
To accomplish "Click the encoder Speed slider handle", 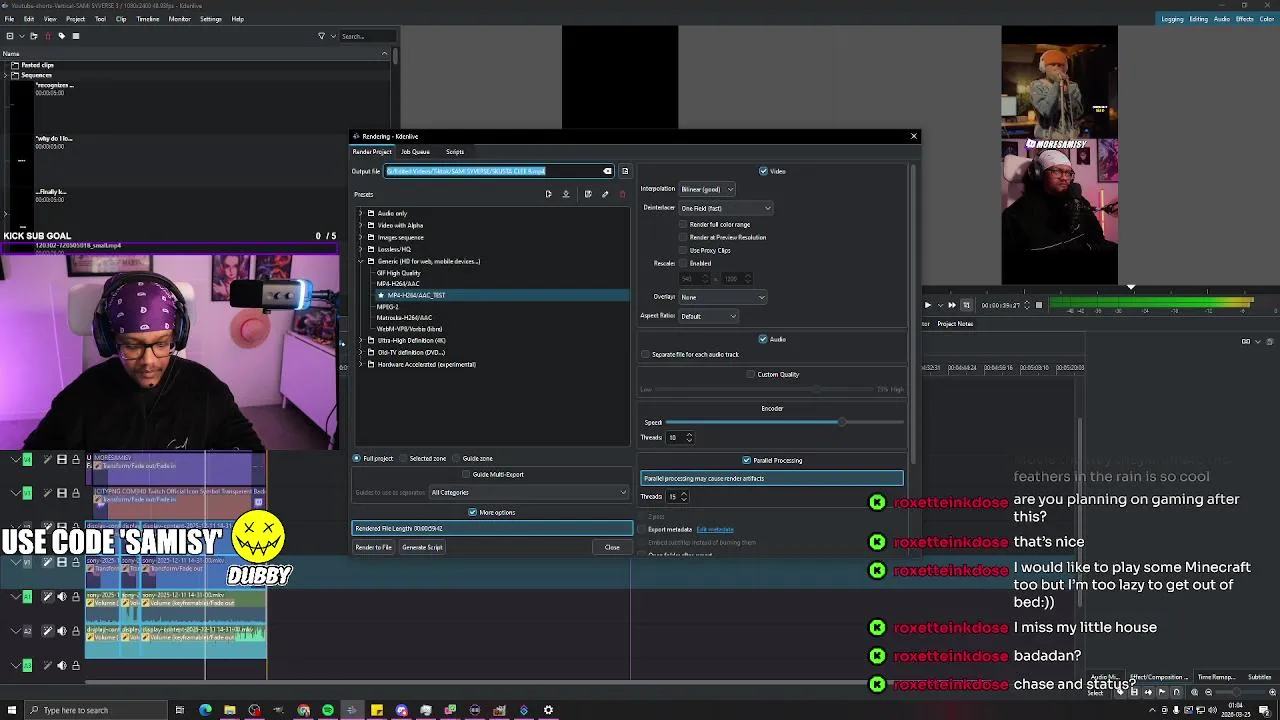I will 842,422.
